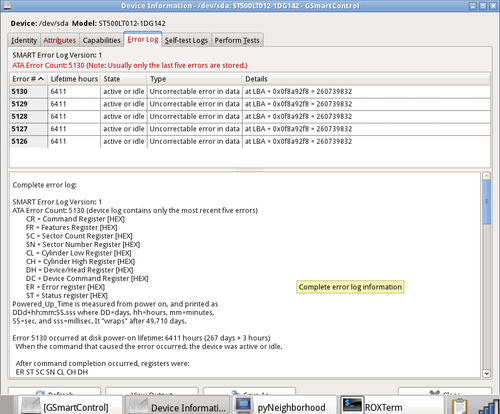Image resolution: width=500 pixels, height=414 pixels.
Task: Activate the Device Informati... taskbar entry
Action: click(178, 406)
